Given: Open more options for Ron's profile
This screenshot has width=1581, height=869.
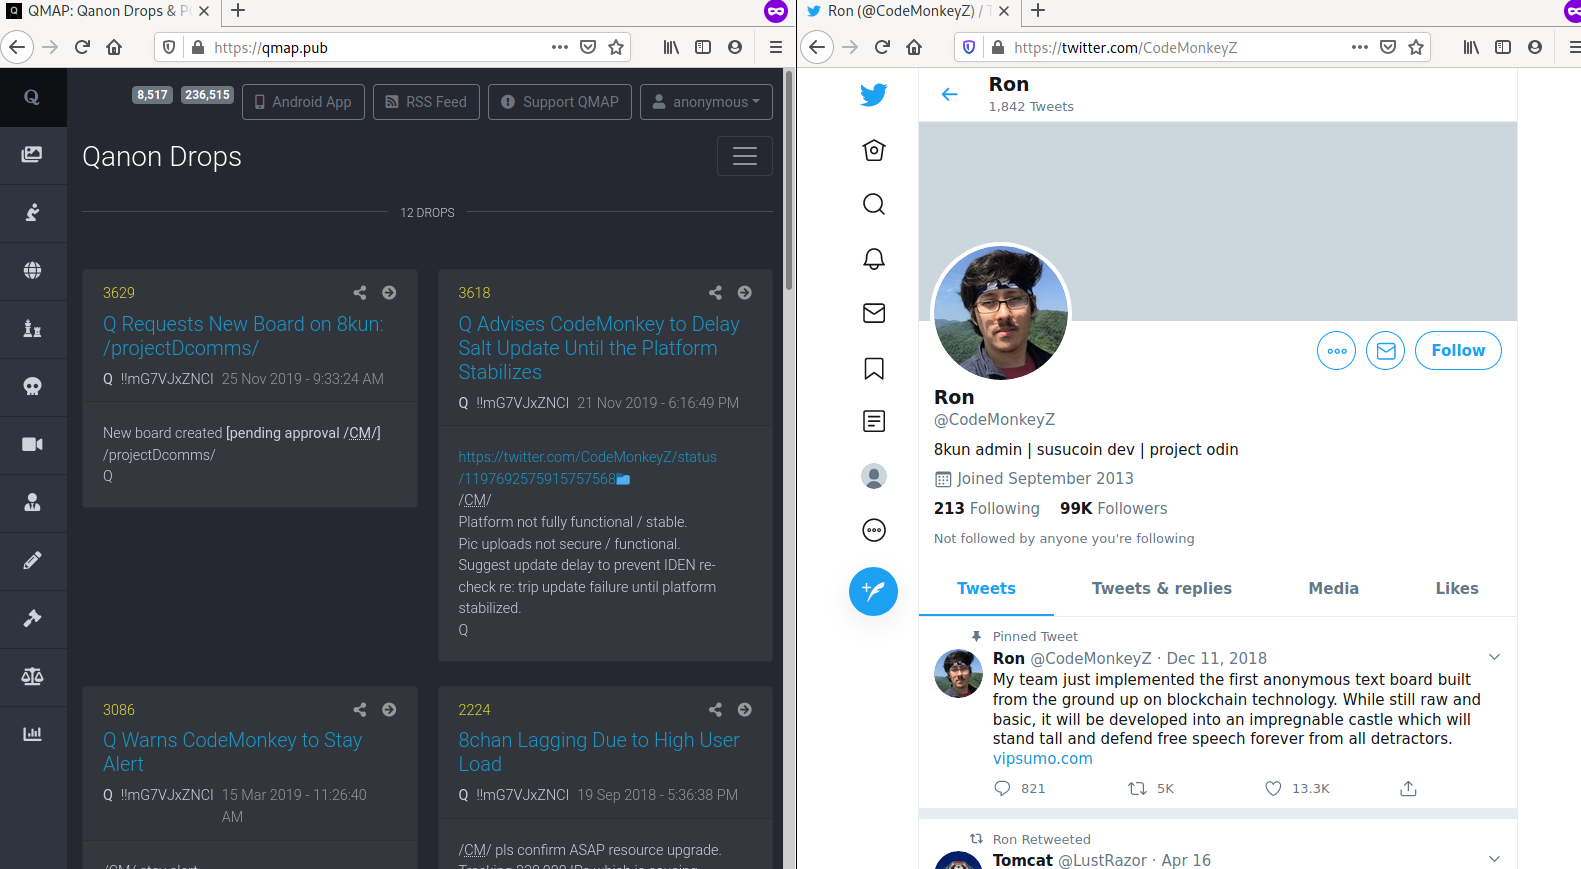Looking at the screenshot, I should point(1337,351).
